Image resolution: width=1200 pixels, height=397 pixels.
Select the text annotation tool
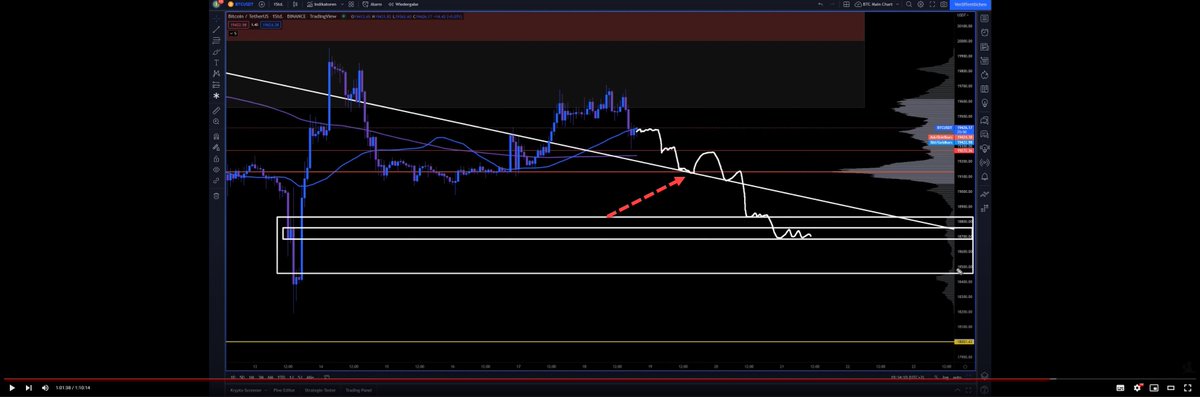pos(216,62)
